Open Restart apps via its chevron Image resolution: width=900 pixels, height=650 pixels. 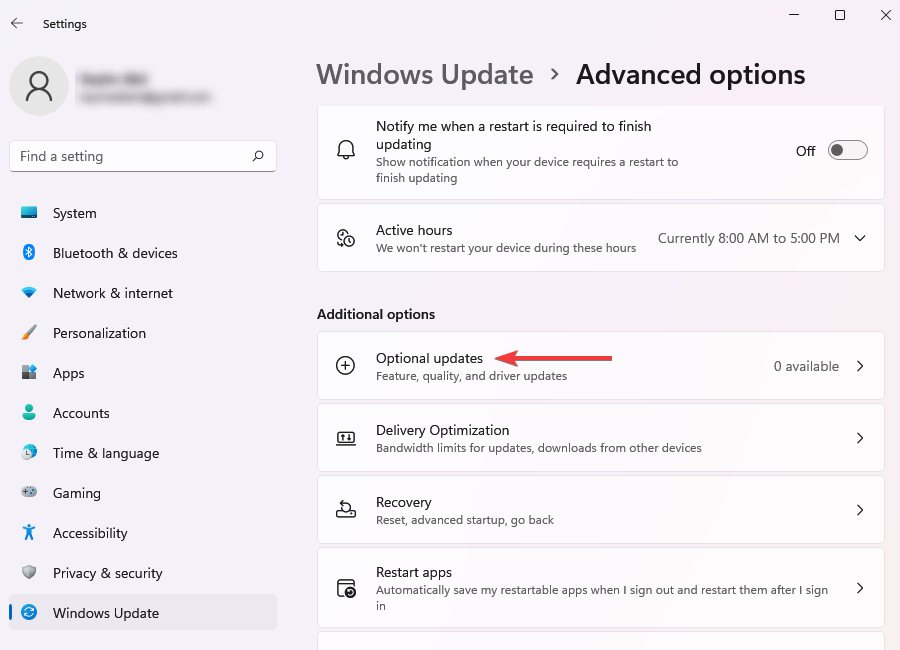coord(860,588)
